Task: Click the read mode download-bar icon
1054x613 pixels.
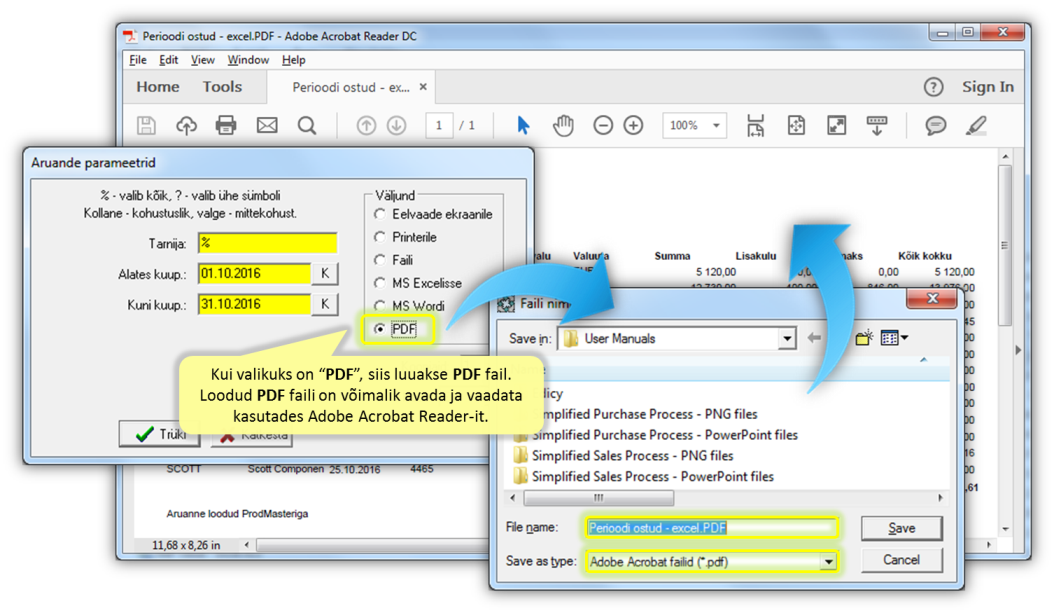Action: point(877,125)
